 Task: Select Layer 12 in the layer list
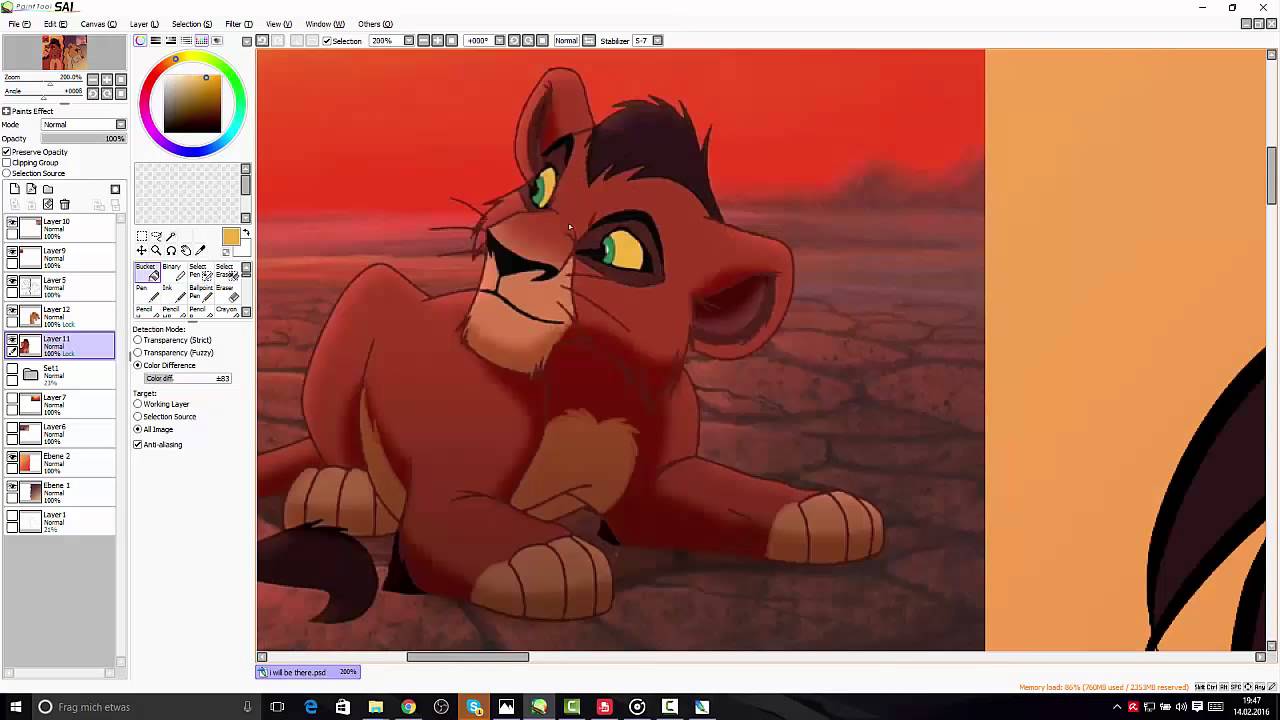59,315
